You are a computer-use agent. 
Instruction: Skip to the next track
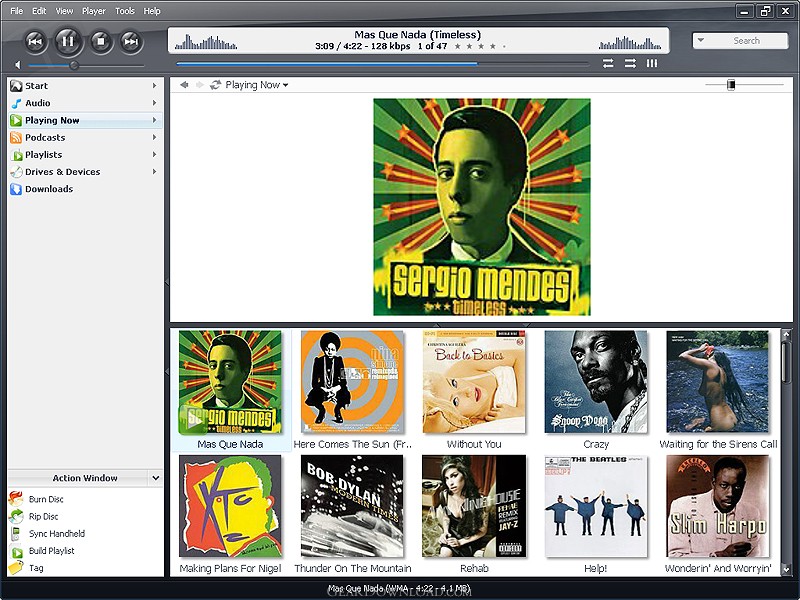[x=131, y=41]
